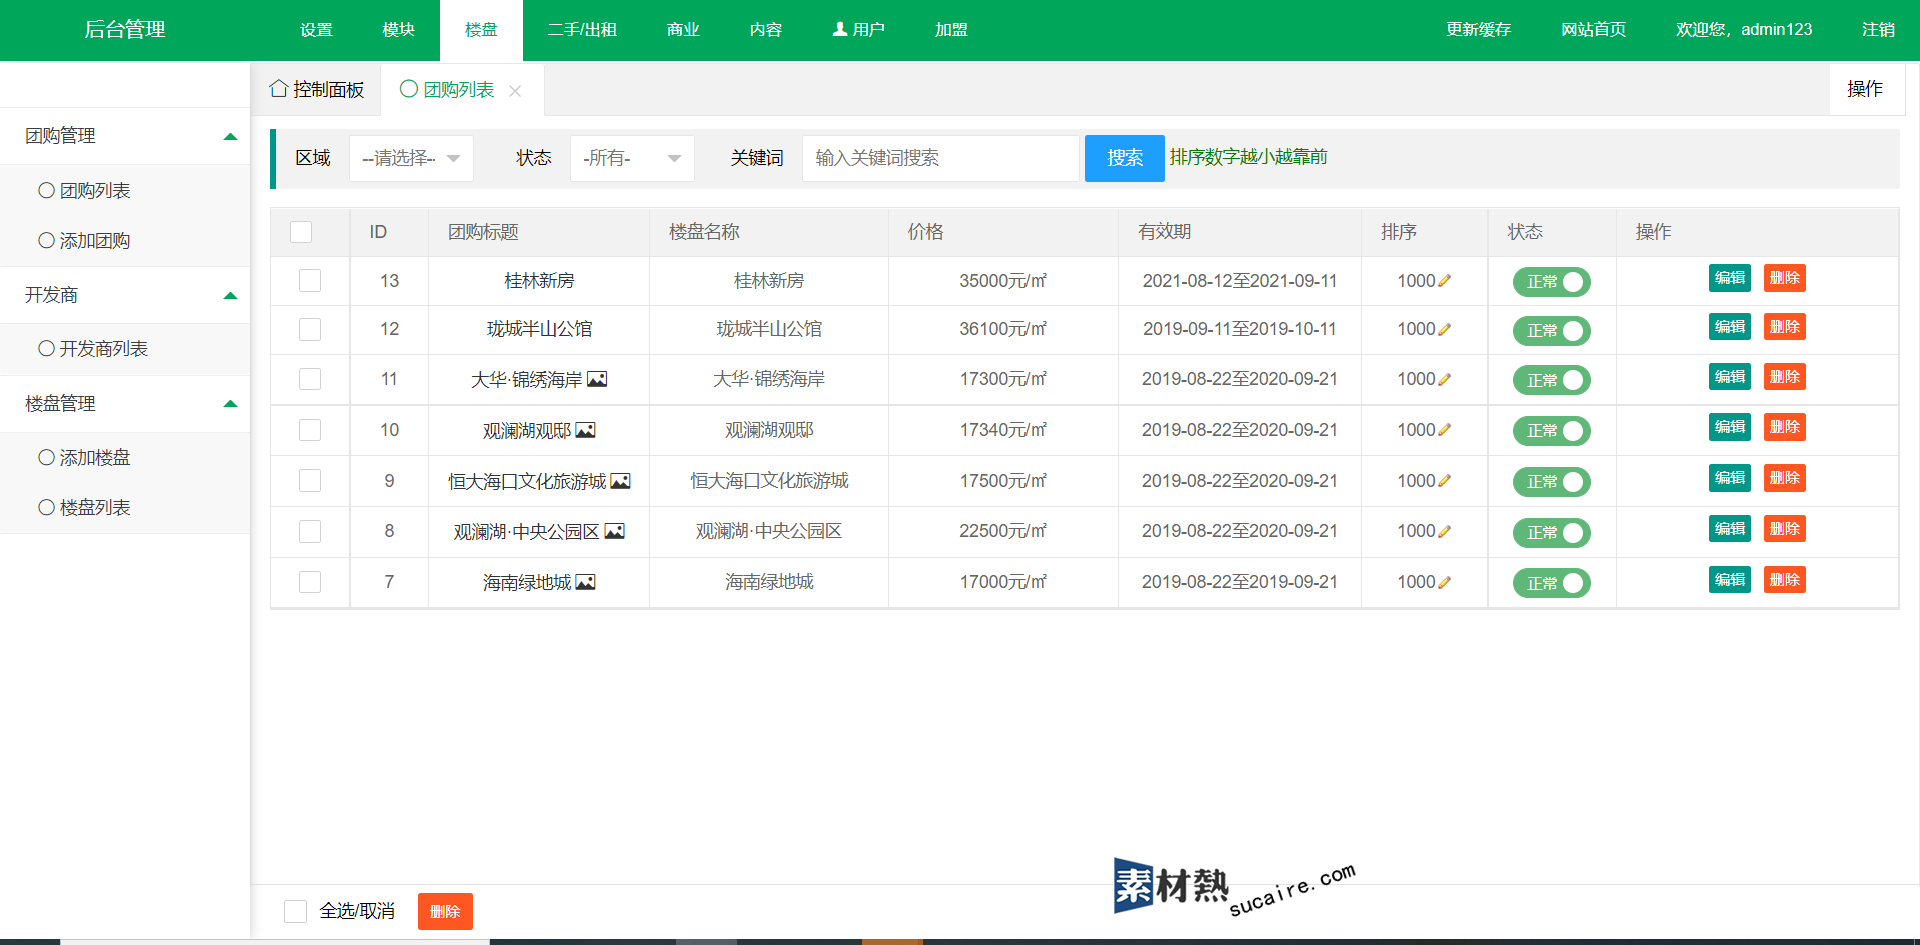Open the 状态 所有 dropdown
This screenshot has width=1920, height=945.
[x=632, y=158]
